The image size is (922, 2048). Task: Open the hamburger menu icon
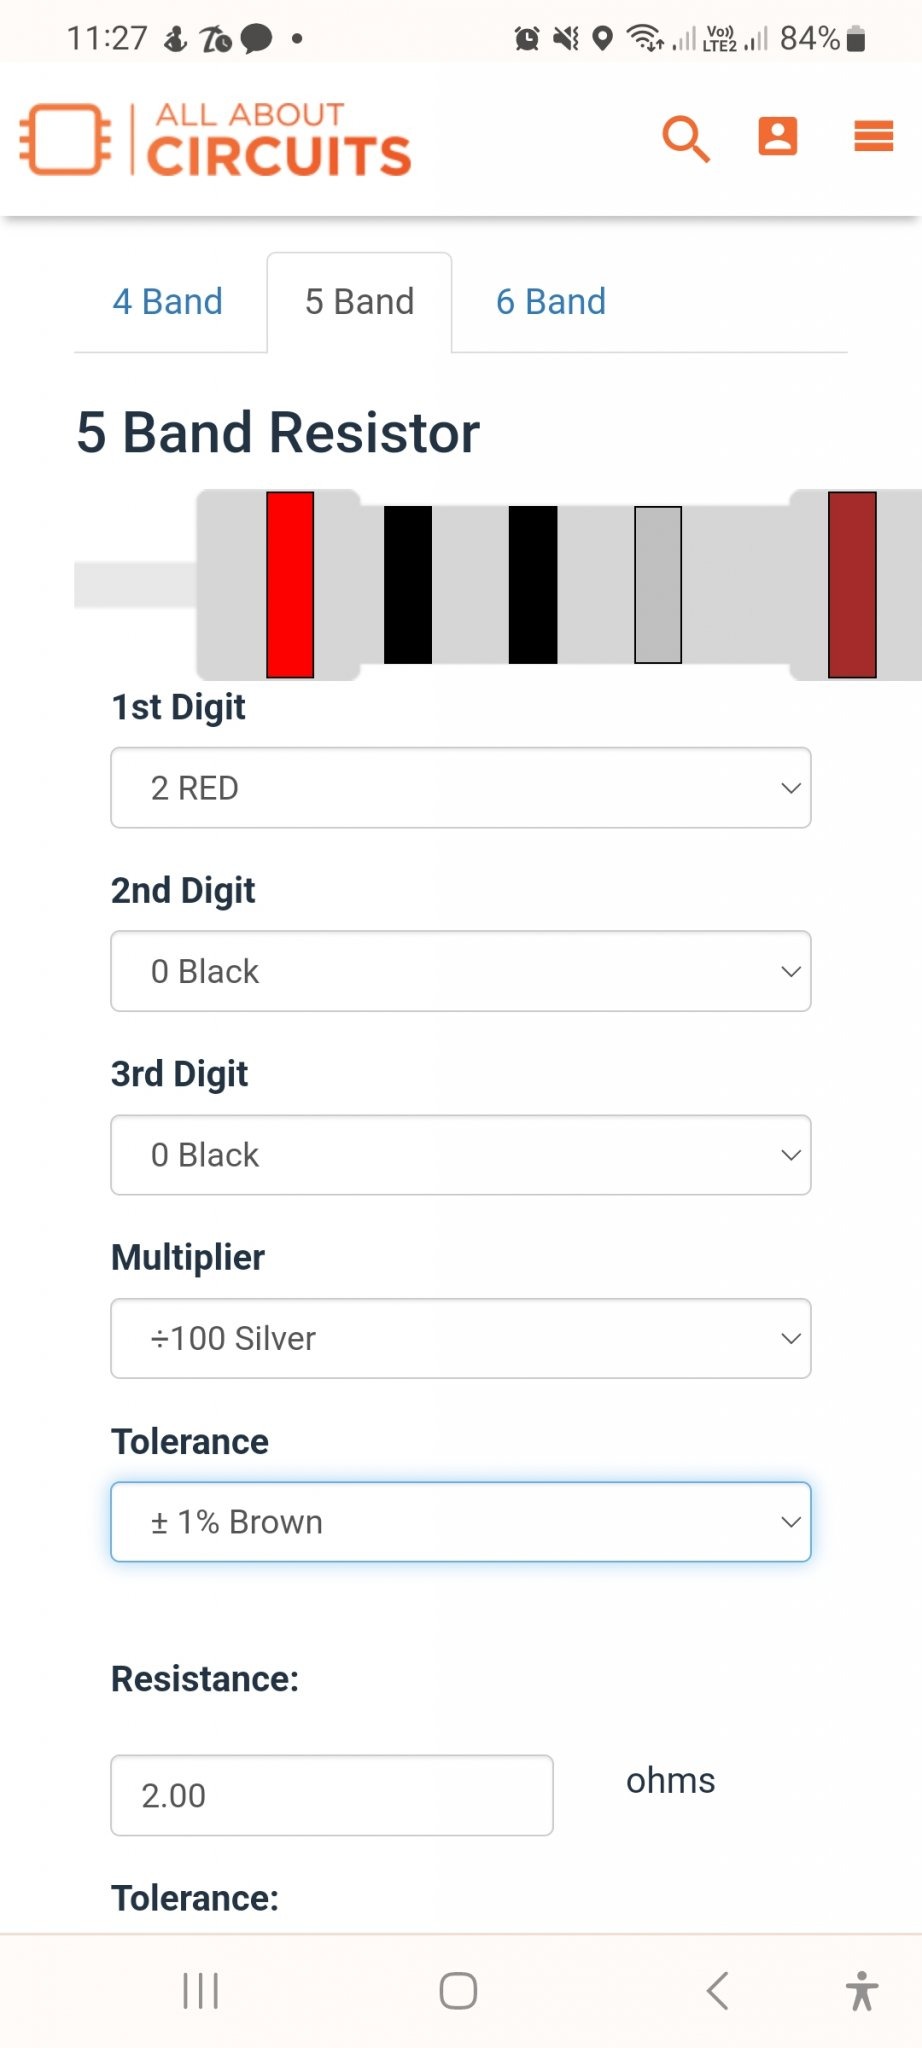(873, 136)
